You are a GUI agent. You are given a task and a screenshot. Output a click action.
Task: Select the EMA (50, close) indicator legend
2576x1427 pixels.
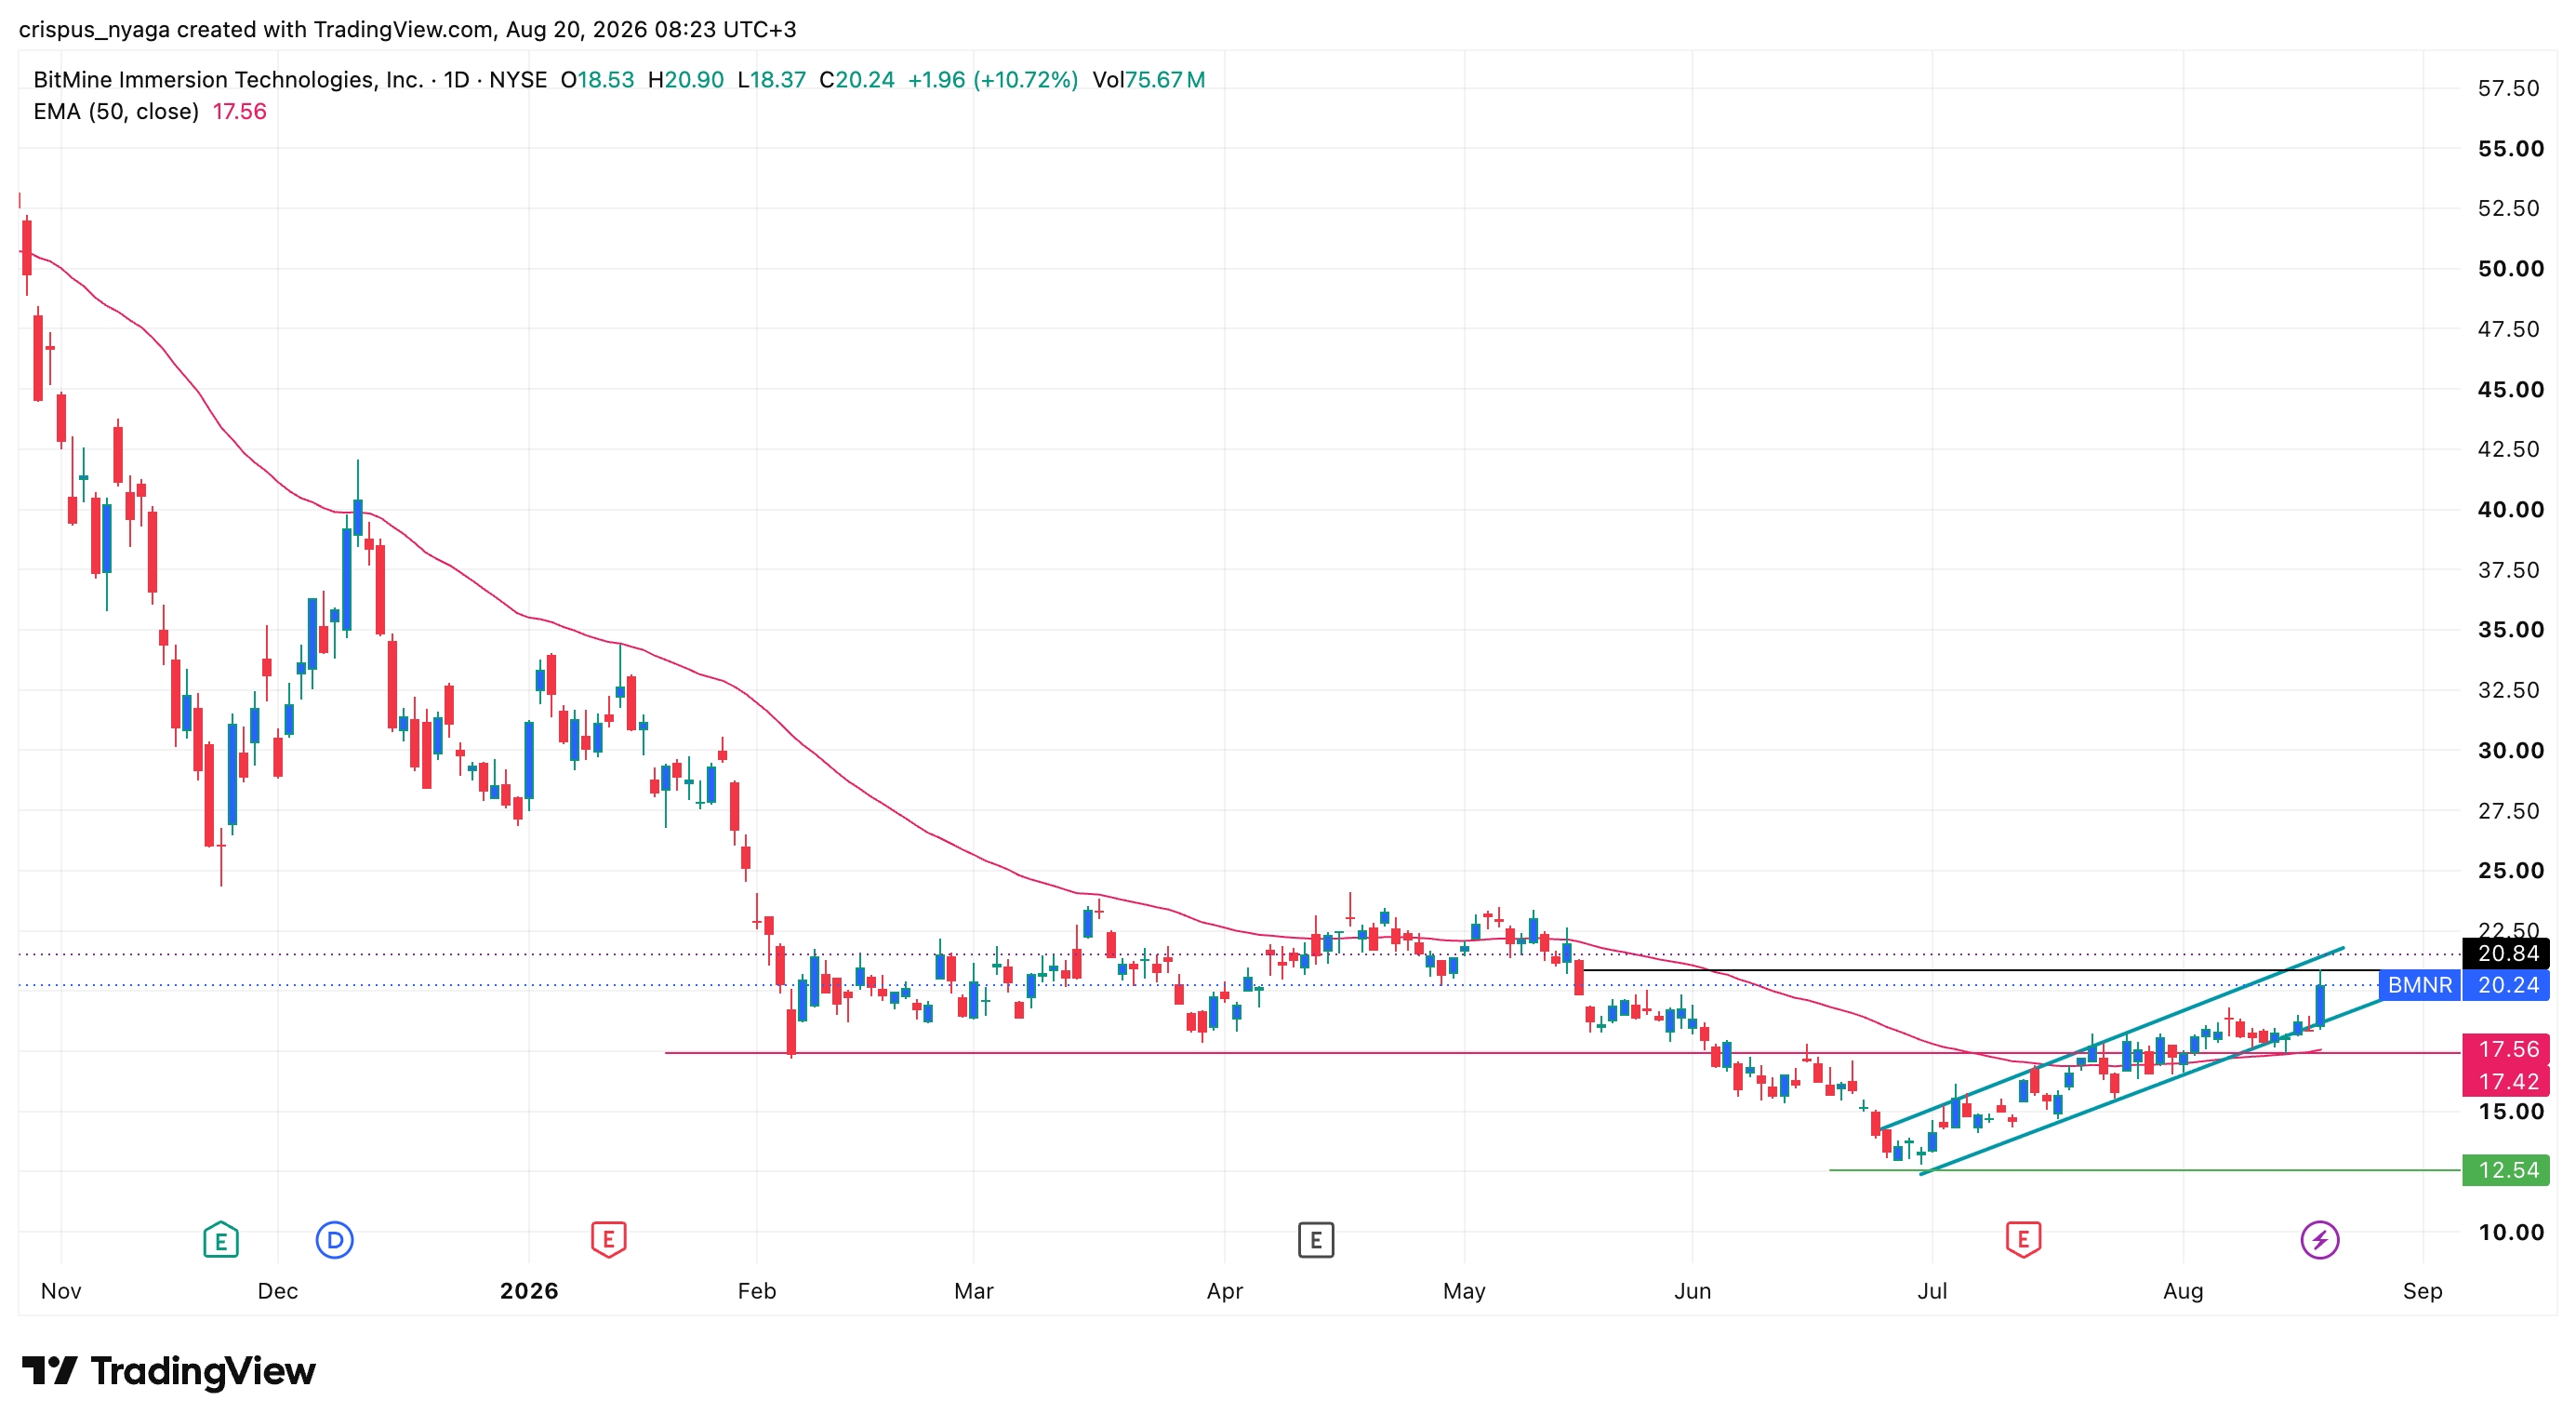coord(116,112)
